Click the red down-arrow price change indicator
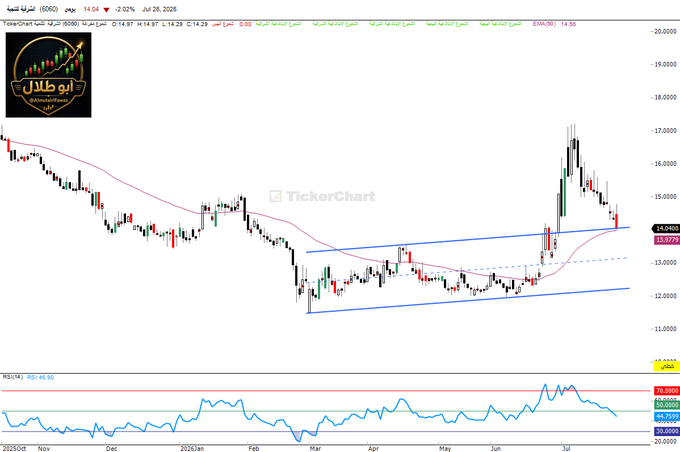 pos(106,10)
